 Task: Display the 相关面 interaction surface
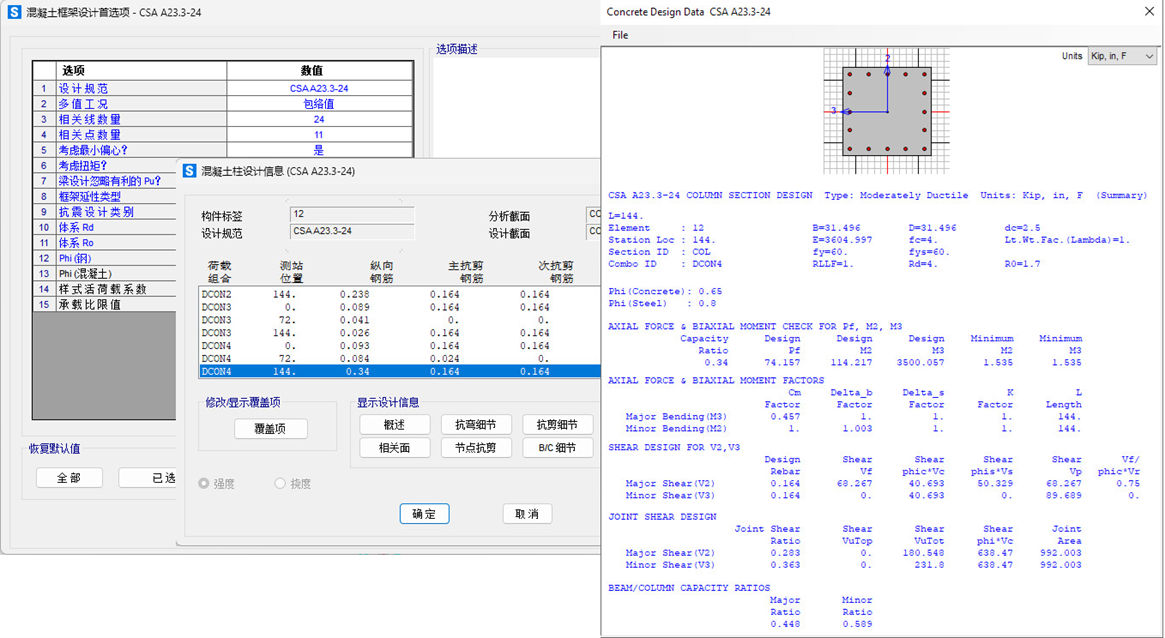coord(394,448)
